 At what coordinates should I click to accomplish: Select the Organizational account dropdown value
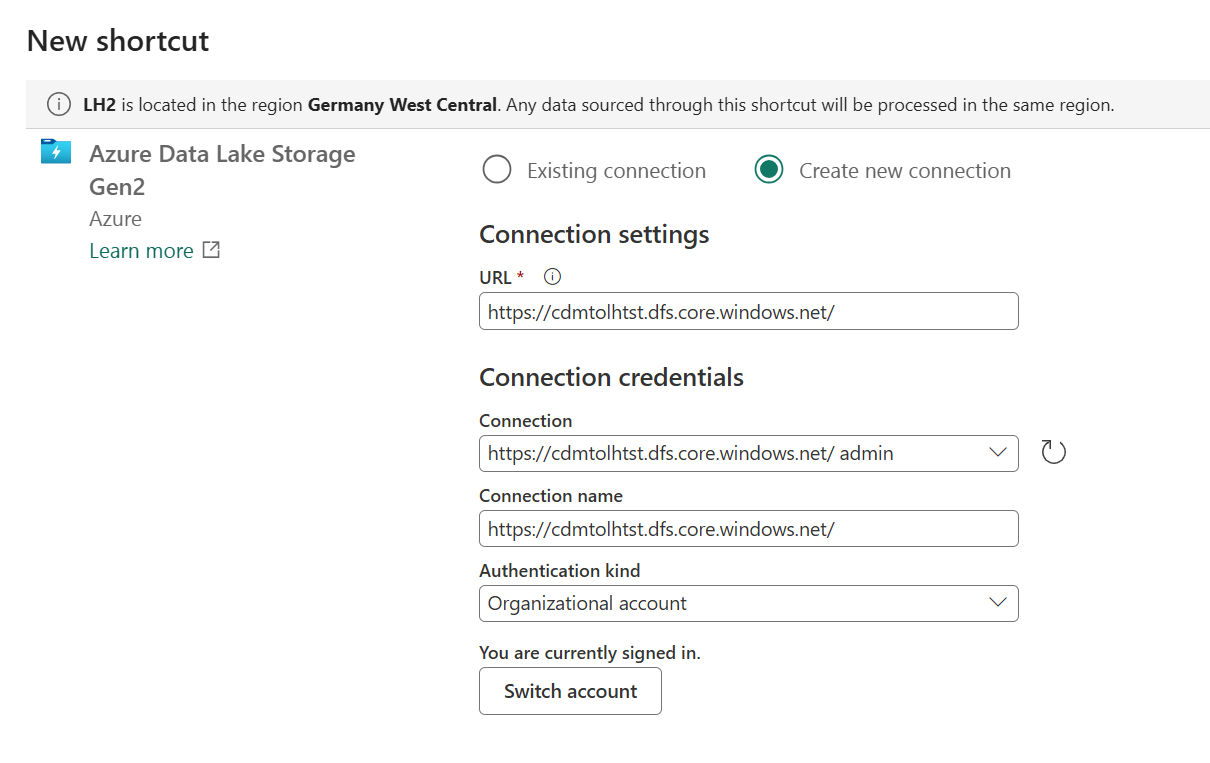[585, 603]
